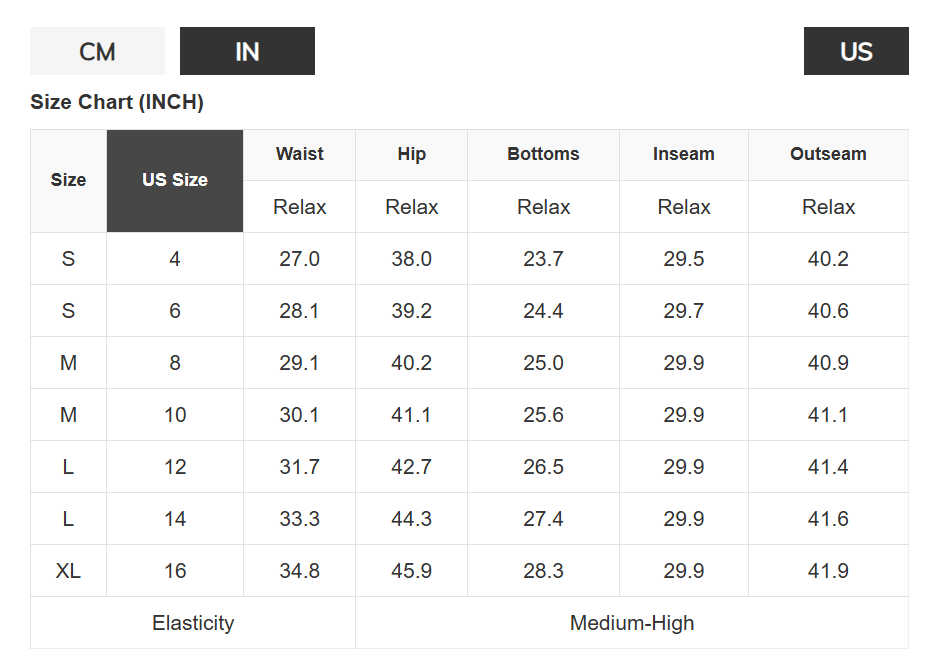Screen dimensions: 940x672
Task: Click the Size column header
Action: (68, 180)
